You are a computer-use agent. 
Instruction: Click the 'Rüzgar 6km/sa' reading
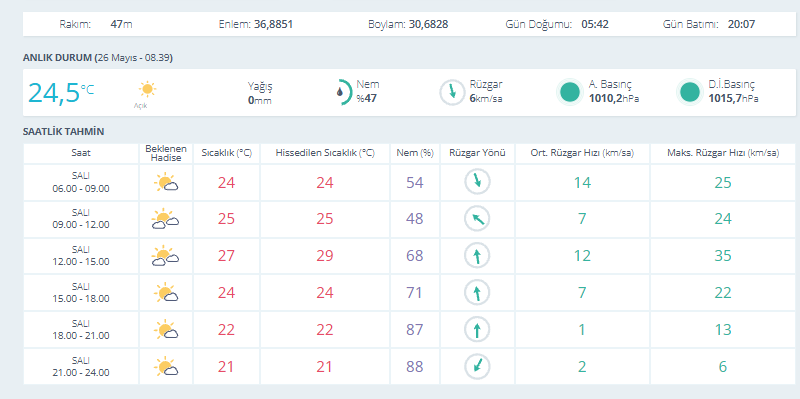(x=486, y=91)
